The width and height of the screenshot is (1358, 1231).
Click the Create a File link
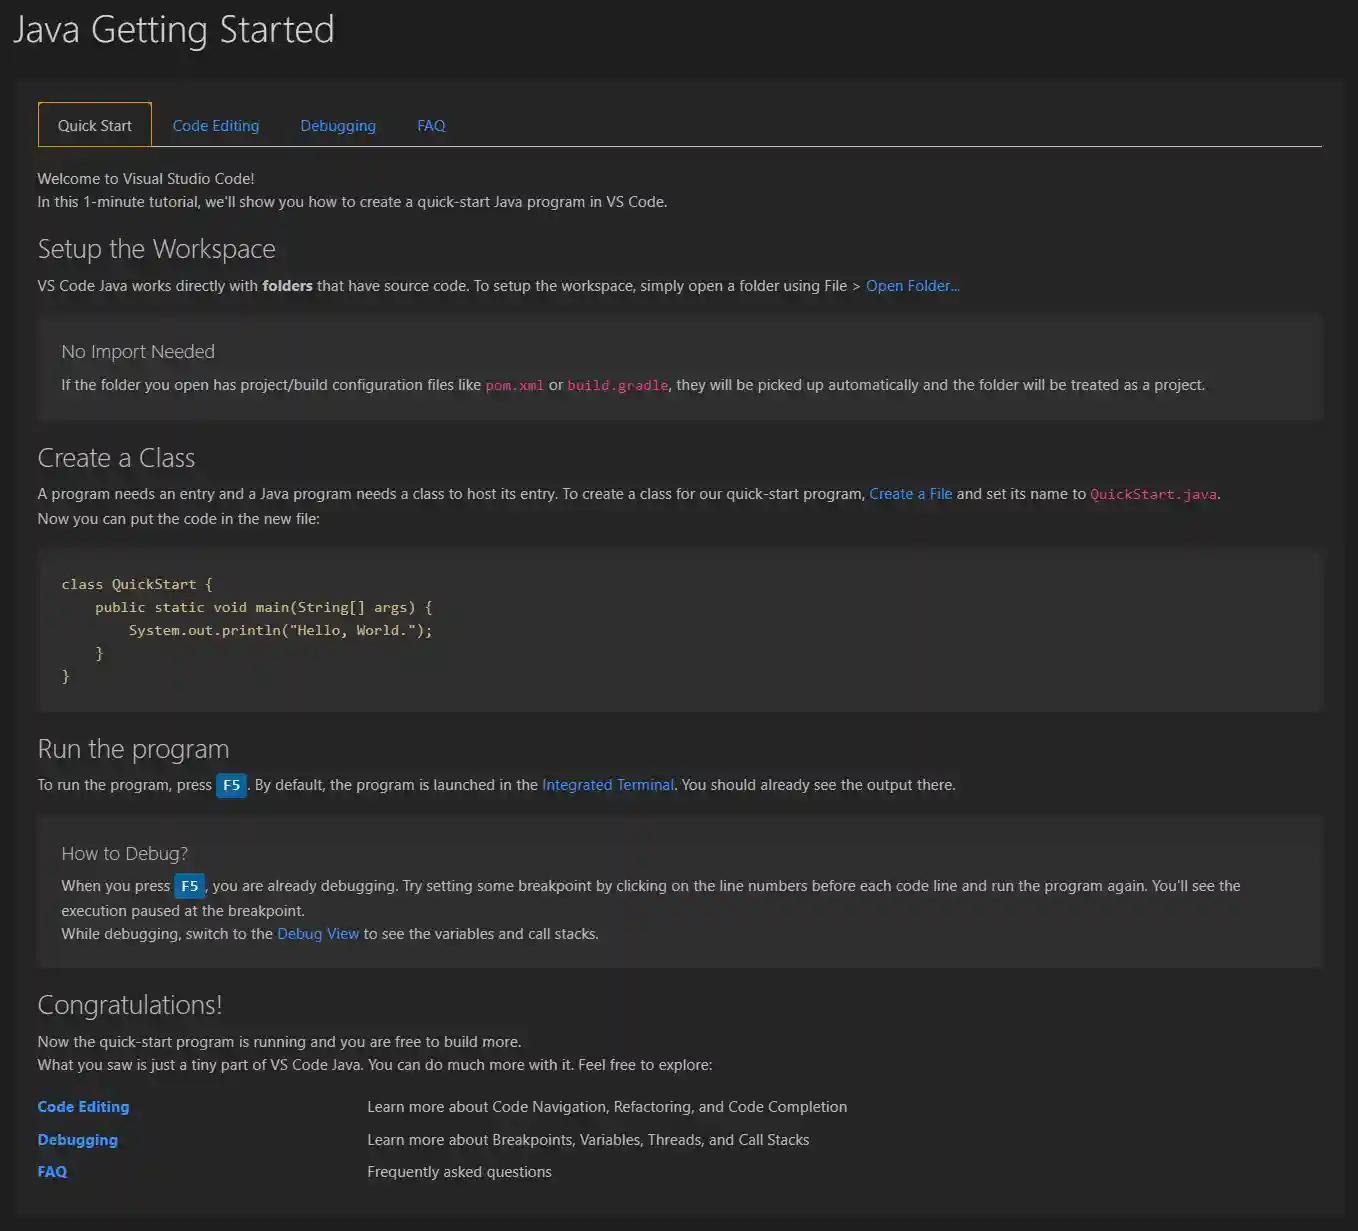[909, 493]
